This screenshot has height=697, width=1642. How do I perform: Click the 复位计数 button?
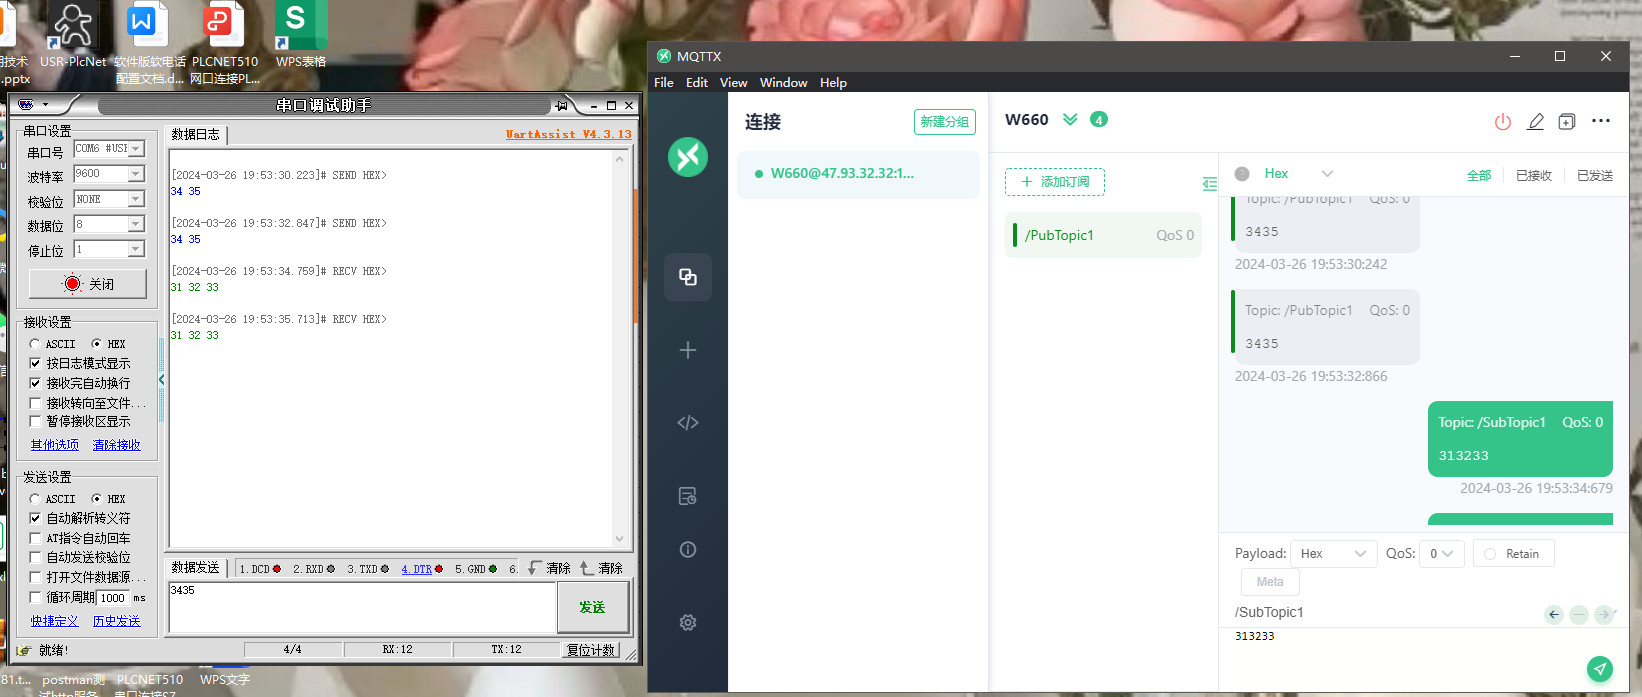590,650
